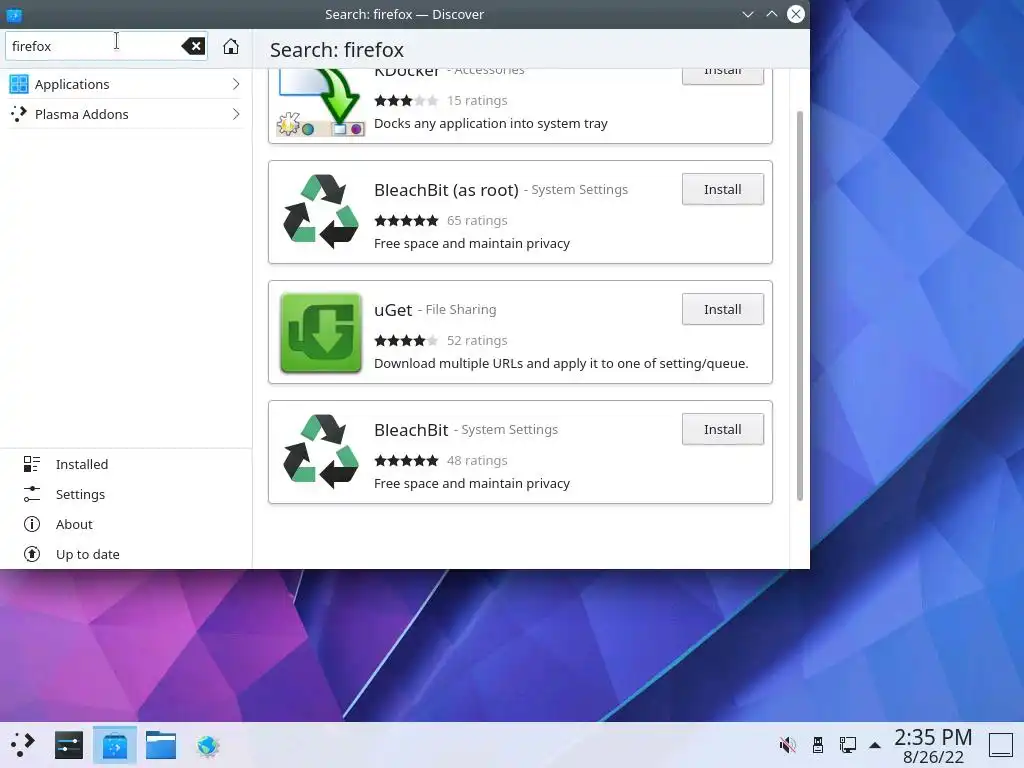Click the 65 ratings label
The height and width of the screenshot is (768, 1024).
point(477,221)
